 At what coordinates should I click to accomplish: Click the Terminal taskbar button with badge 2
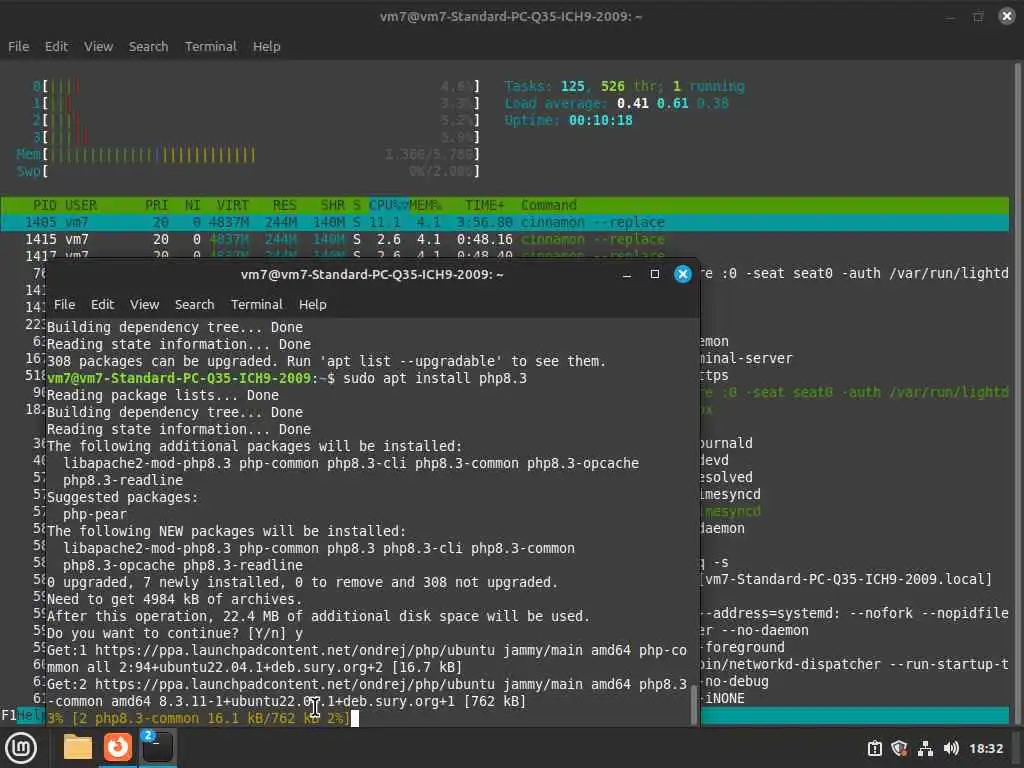157,748
